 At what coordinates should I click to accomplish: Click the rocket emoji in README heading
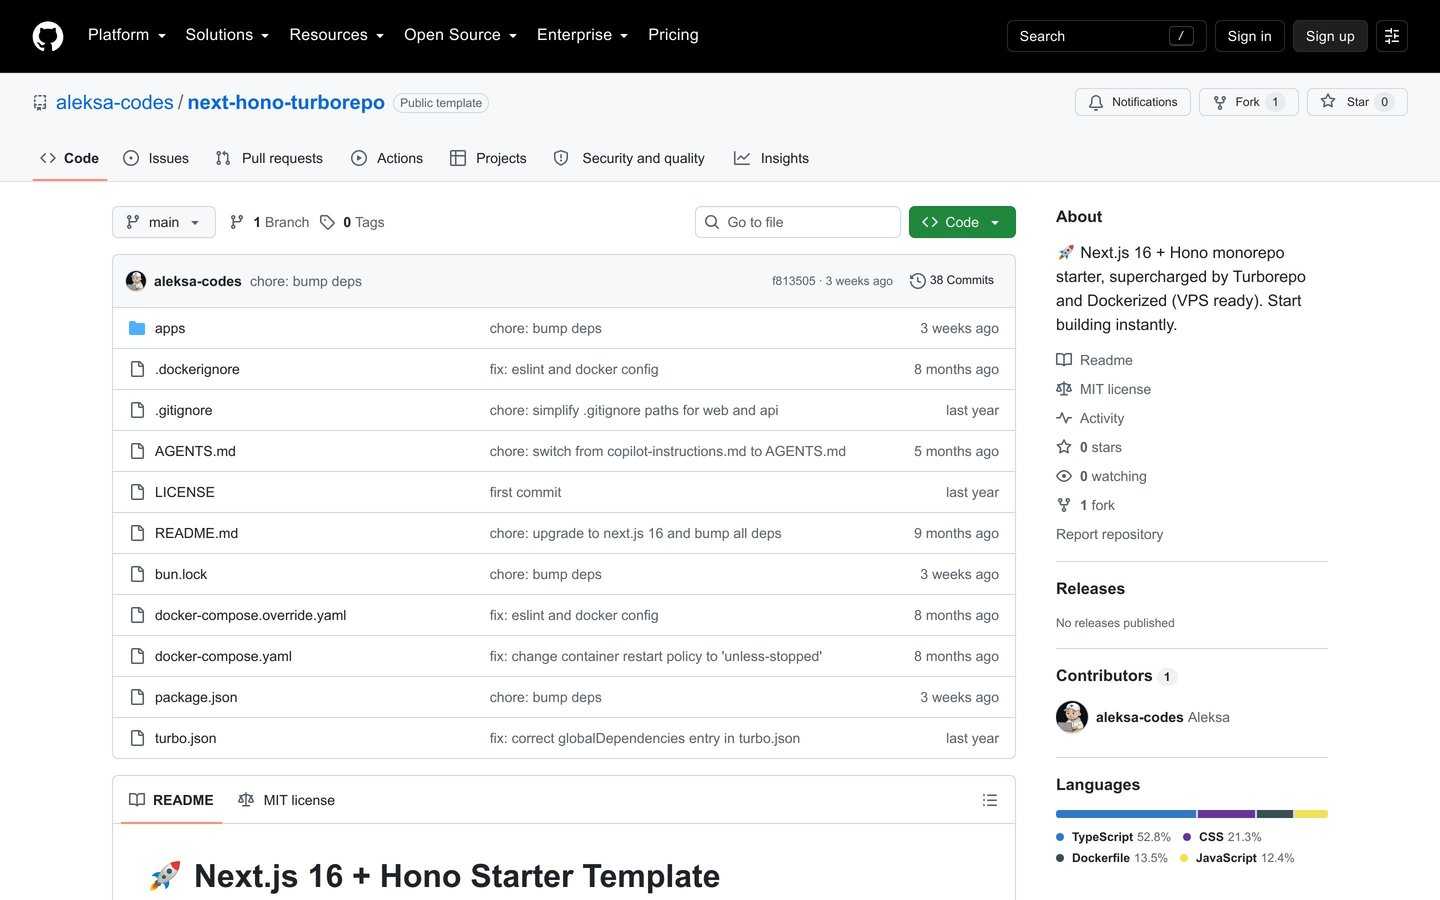[165, 876]
